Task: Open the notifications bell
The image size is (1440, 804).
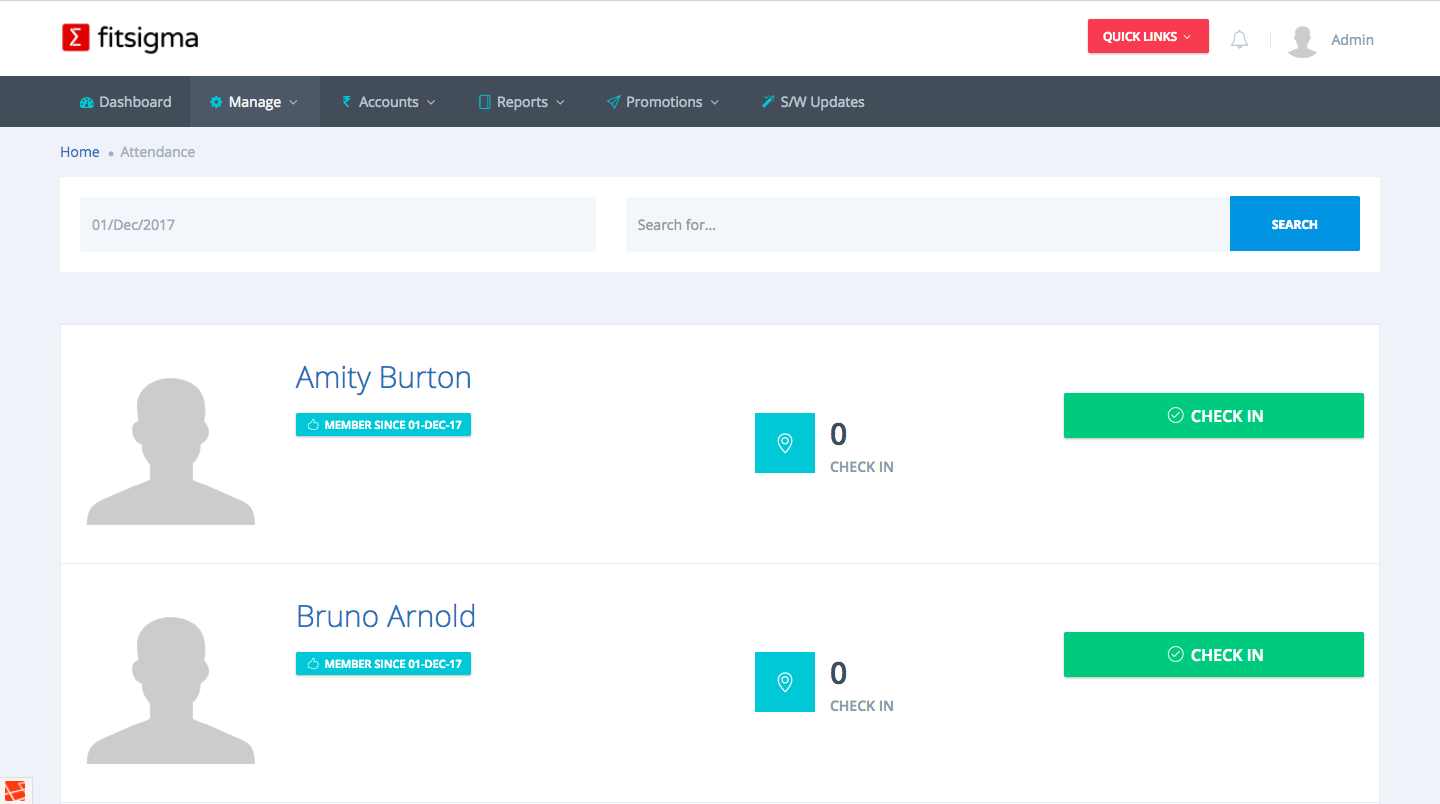Action: [1239, 40]
